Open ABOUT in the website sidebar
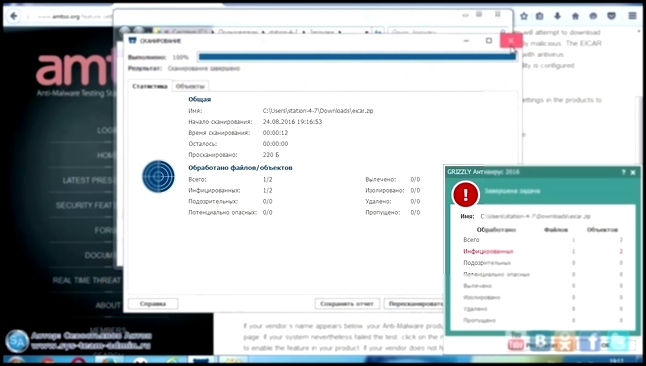Screen dimensions: 646x366 click(108, 305)
